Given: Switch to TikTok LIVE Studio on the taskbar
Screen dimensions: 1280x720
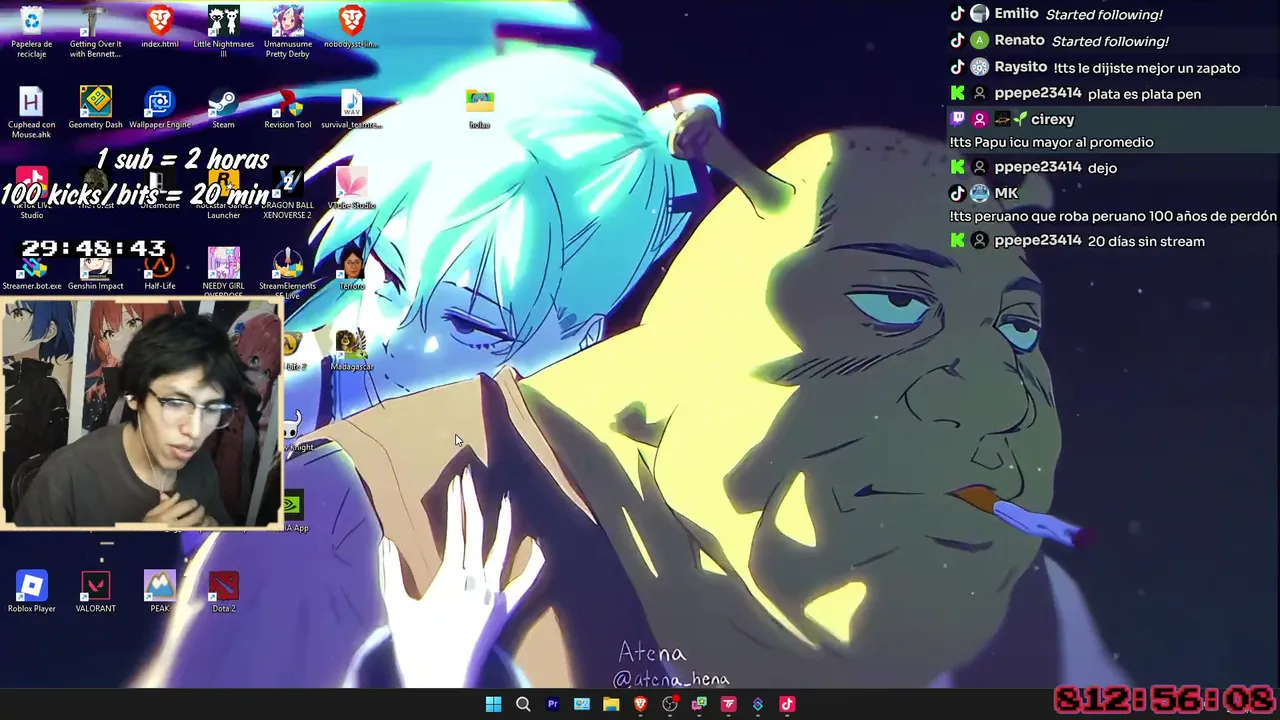Looking at the screenshot, I should pyautogui.click(x=787, y=704).
